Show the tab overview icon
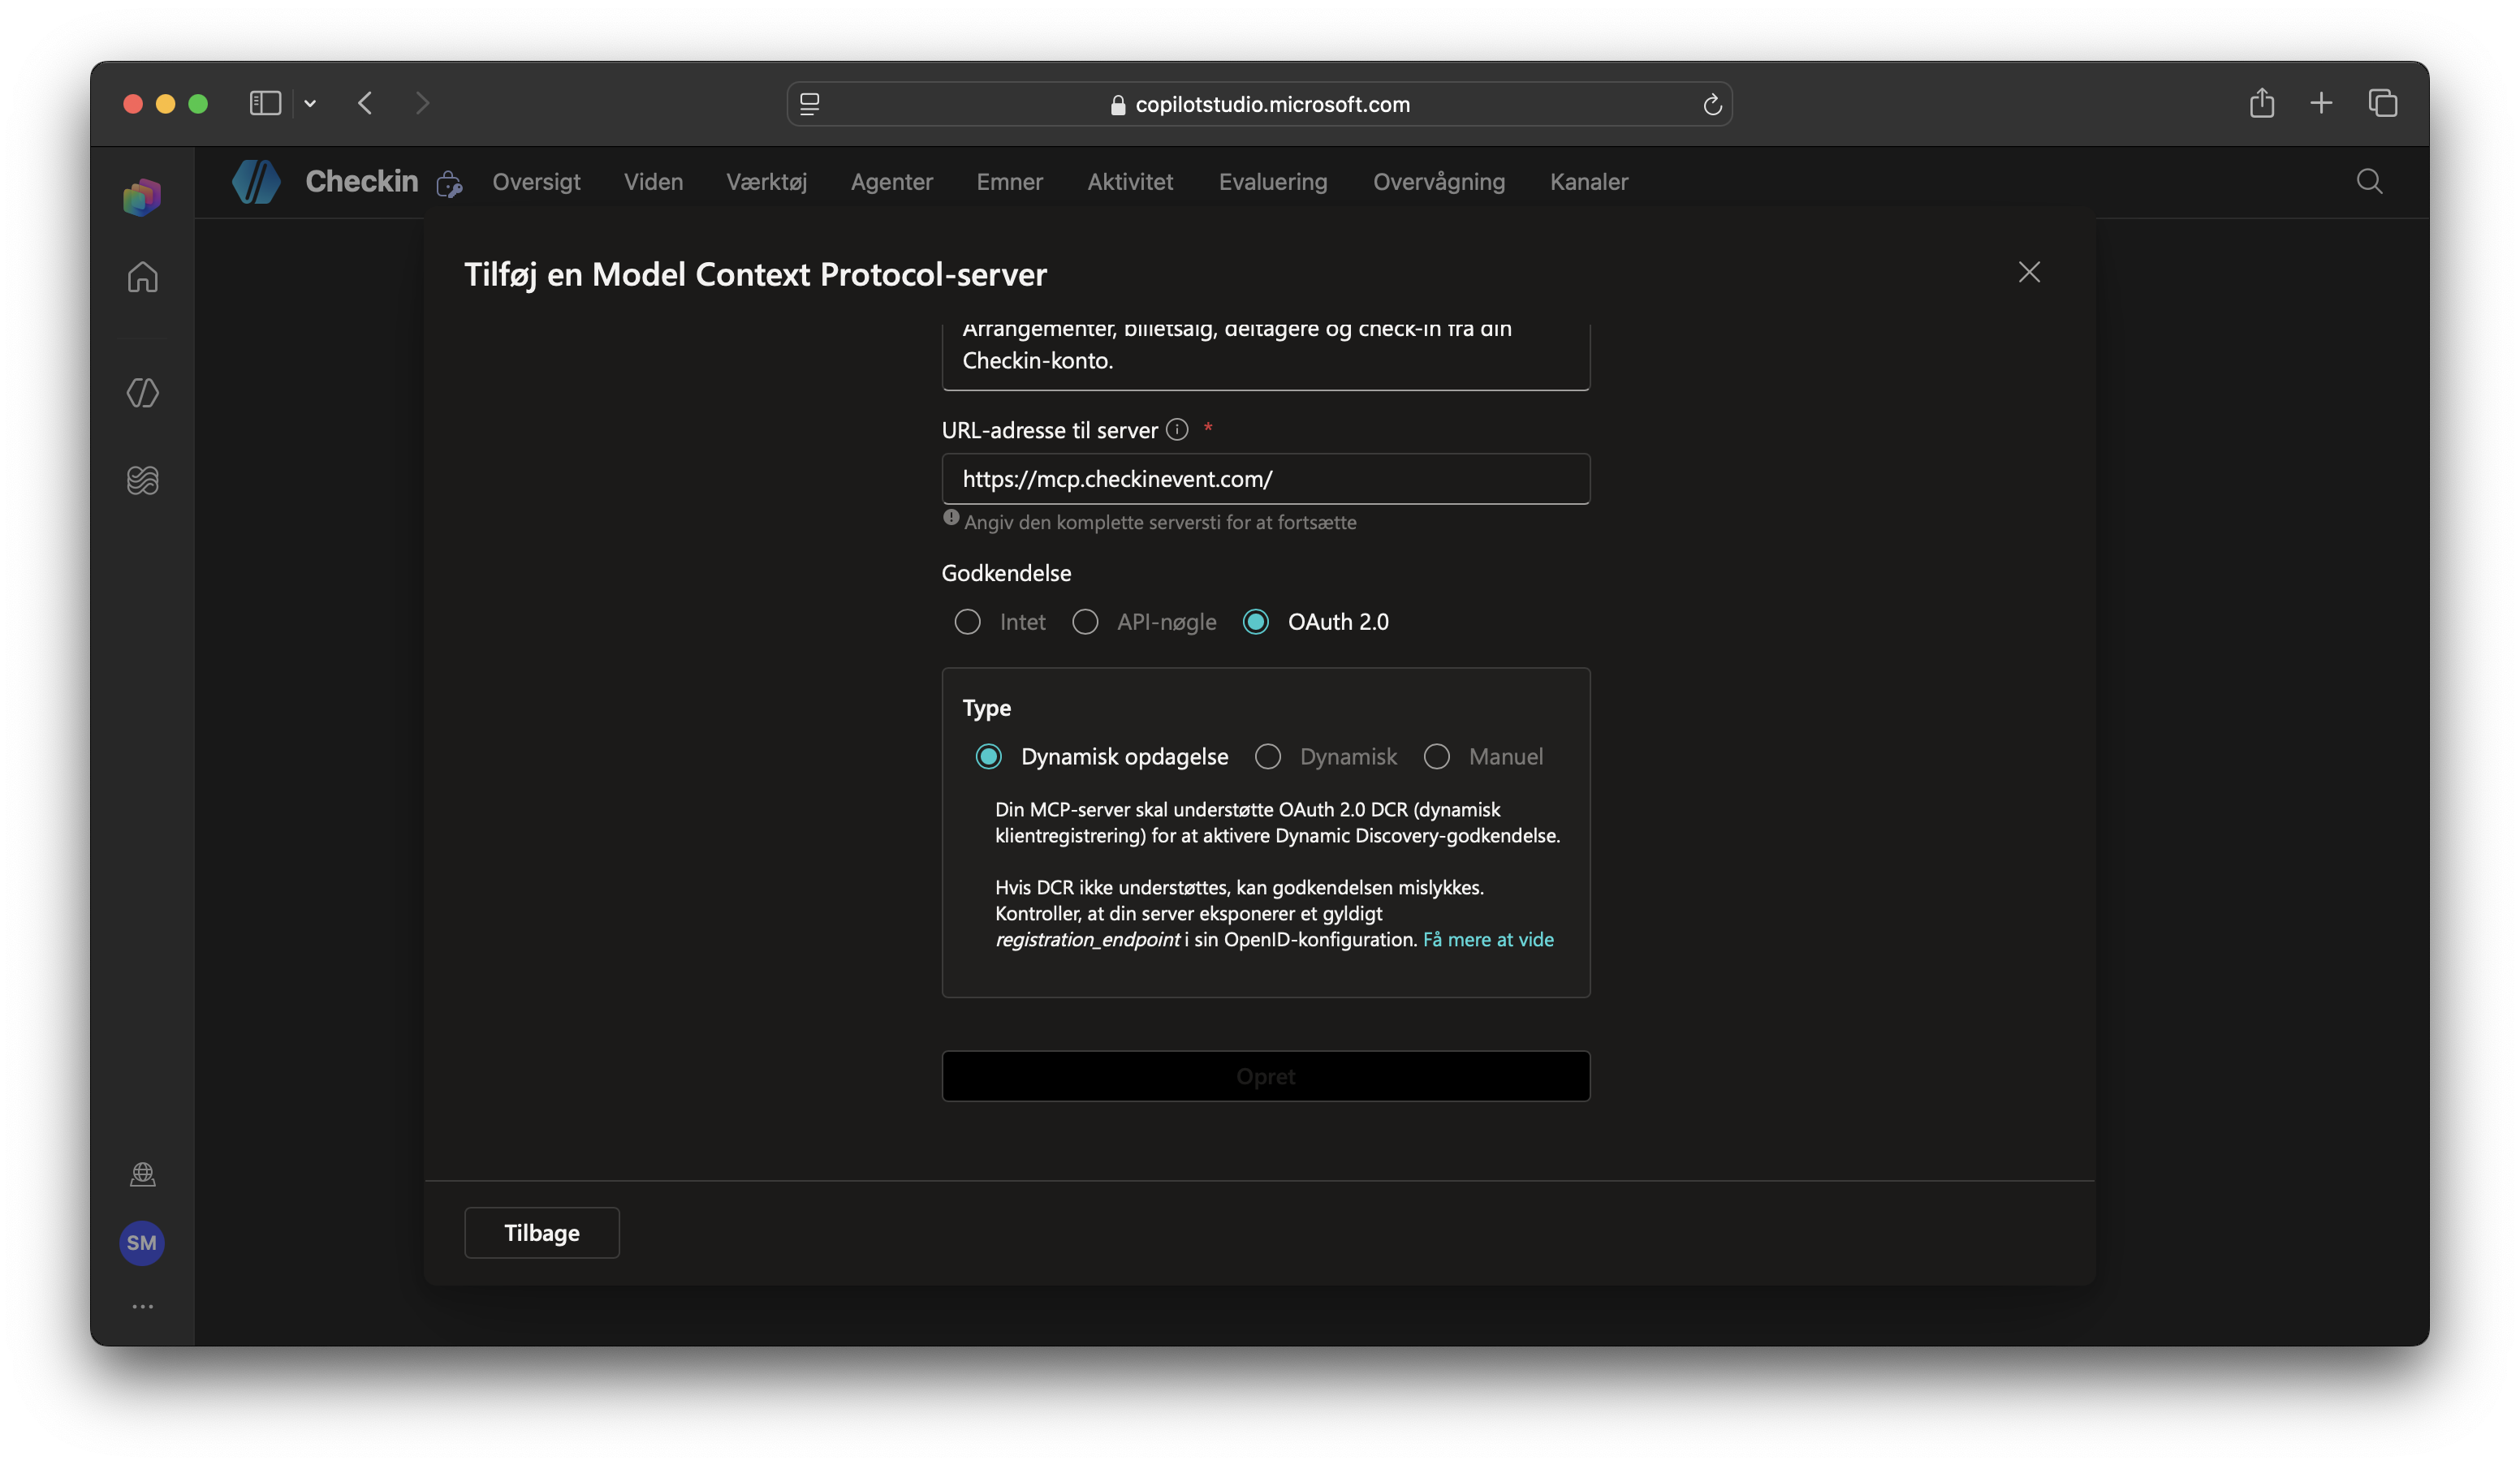Image resolution: width=2520 pixels, height=1469 pixels. (2383, 103)
